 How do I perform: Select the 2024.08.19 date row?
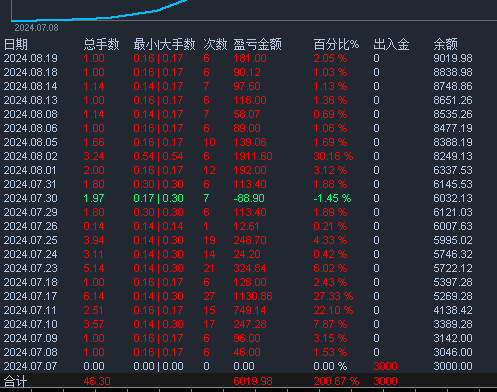click(248, 58)
